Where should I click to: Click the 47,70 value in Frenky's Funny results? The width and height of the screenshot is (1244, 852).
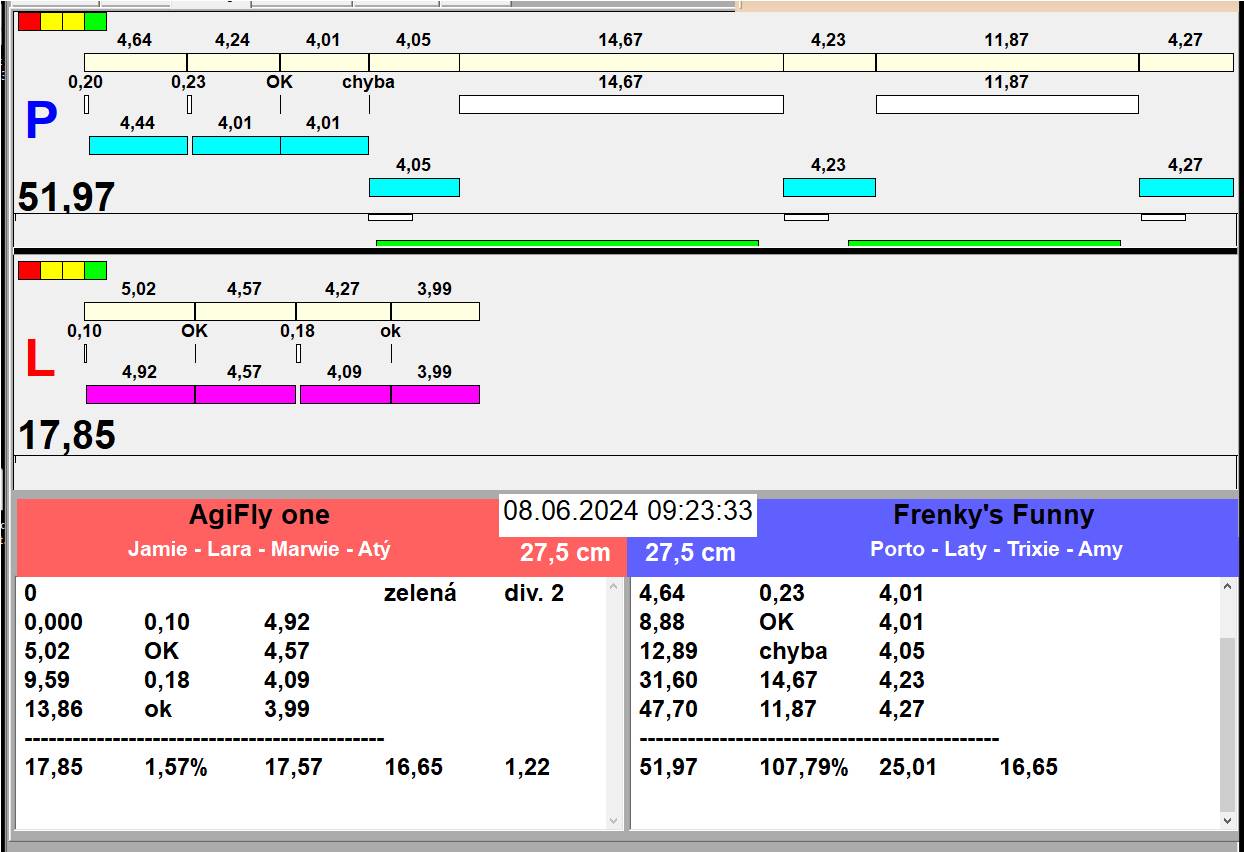click(669, 709)
